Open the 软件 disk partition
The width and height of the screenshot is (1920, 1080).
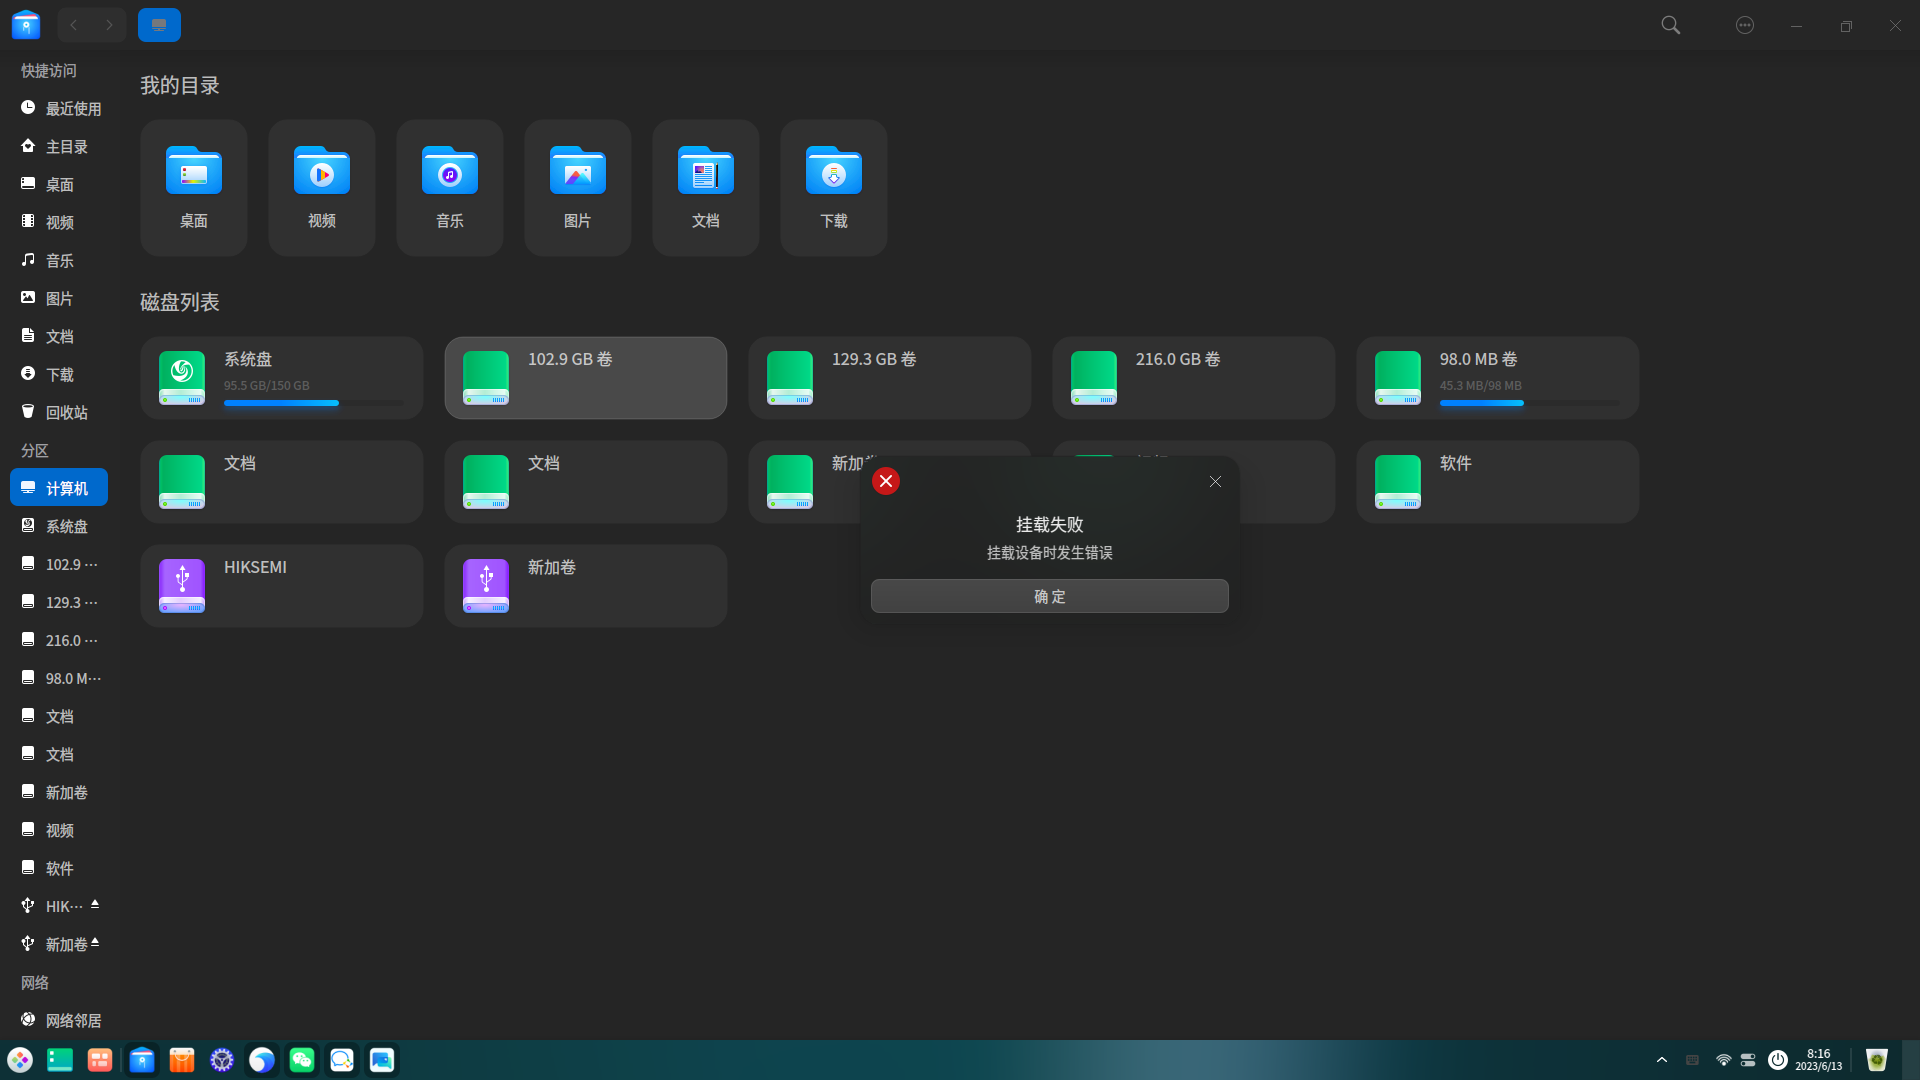(1497, 482)
